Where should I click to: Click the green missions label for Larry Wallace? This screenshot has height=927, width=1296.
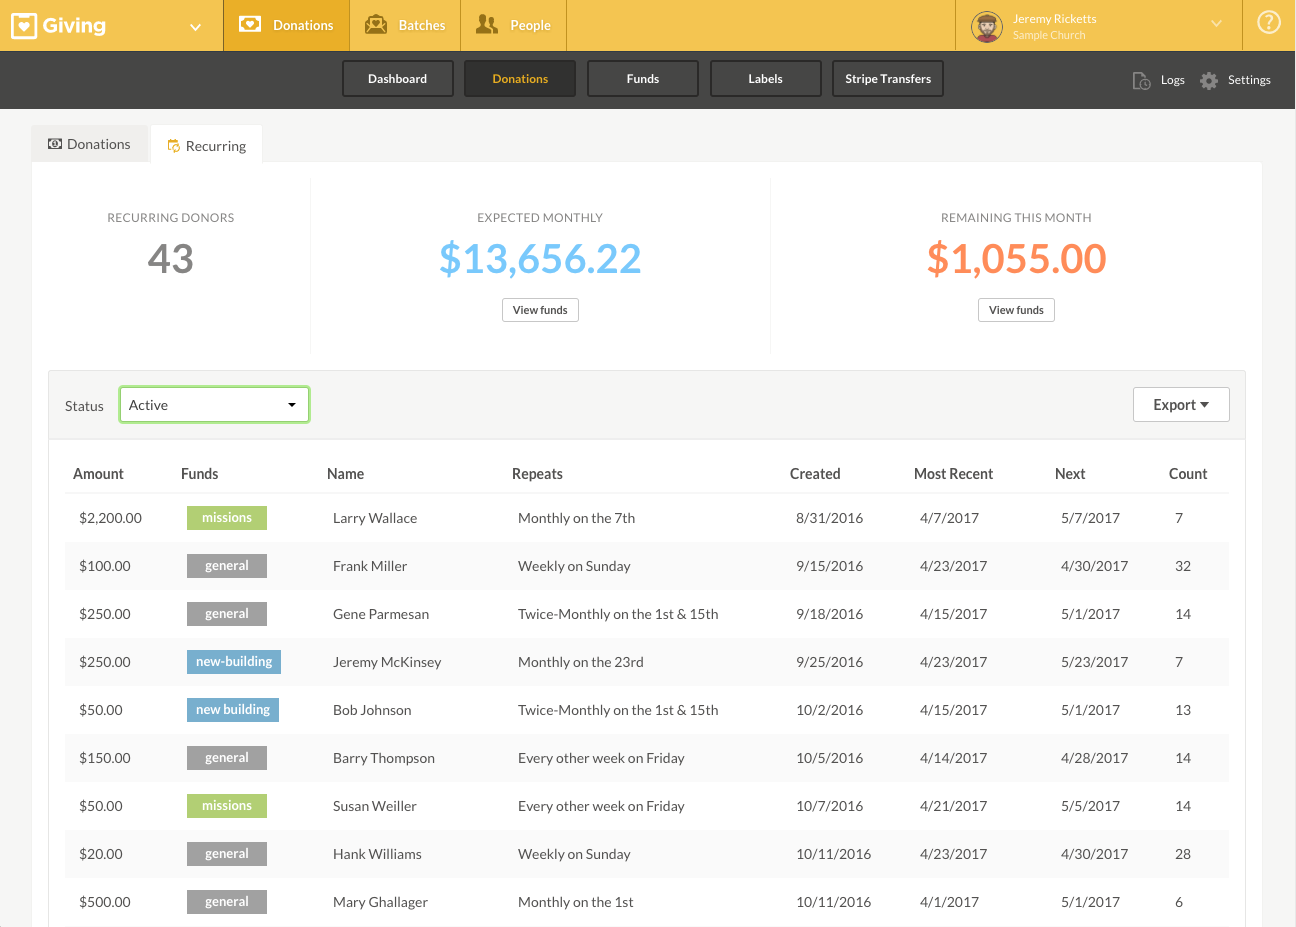(227, 518)
